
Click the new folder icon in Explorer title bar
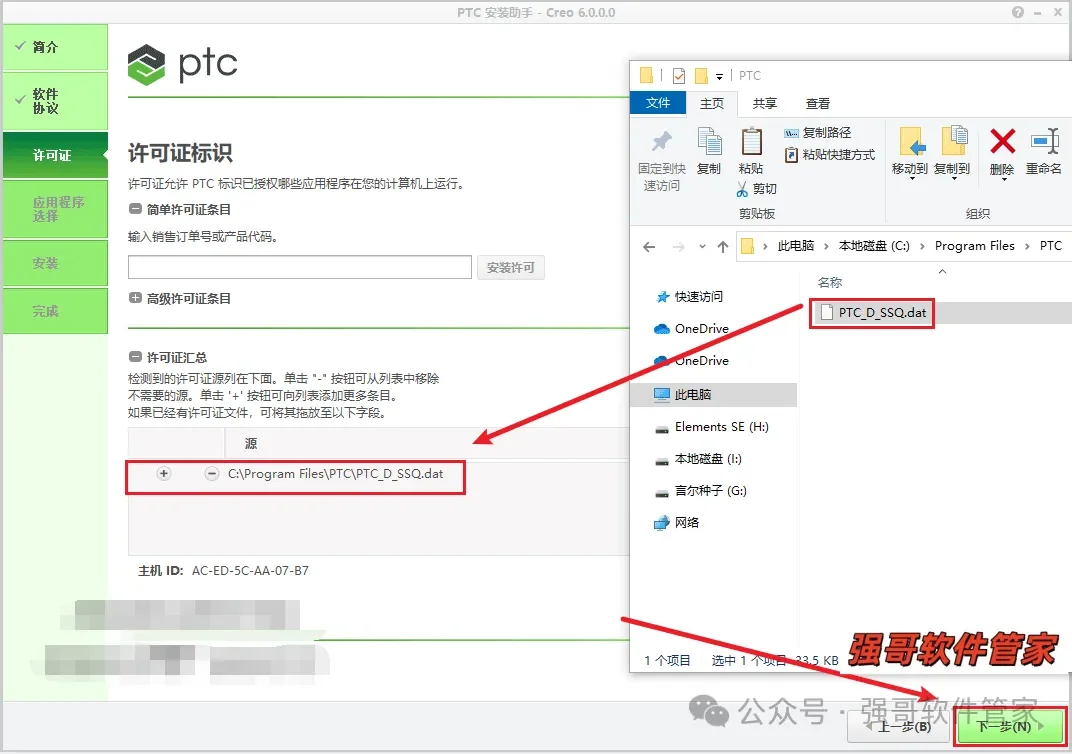[701, 75]
